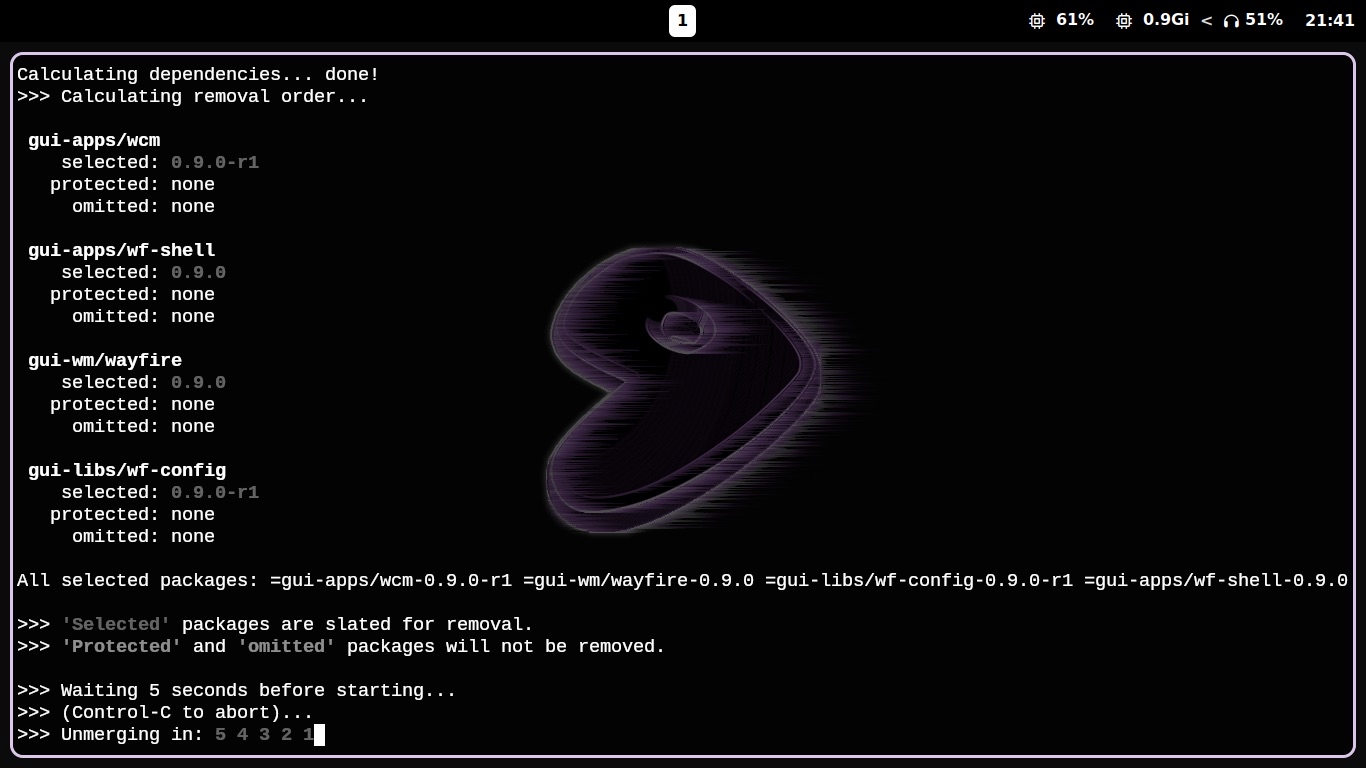
Task: Click selected version 0.9.0-r1 under gui-apps/wcm
Action: tap(215, 162)
